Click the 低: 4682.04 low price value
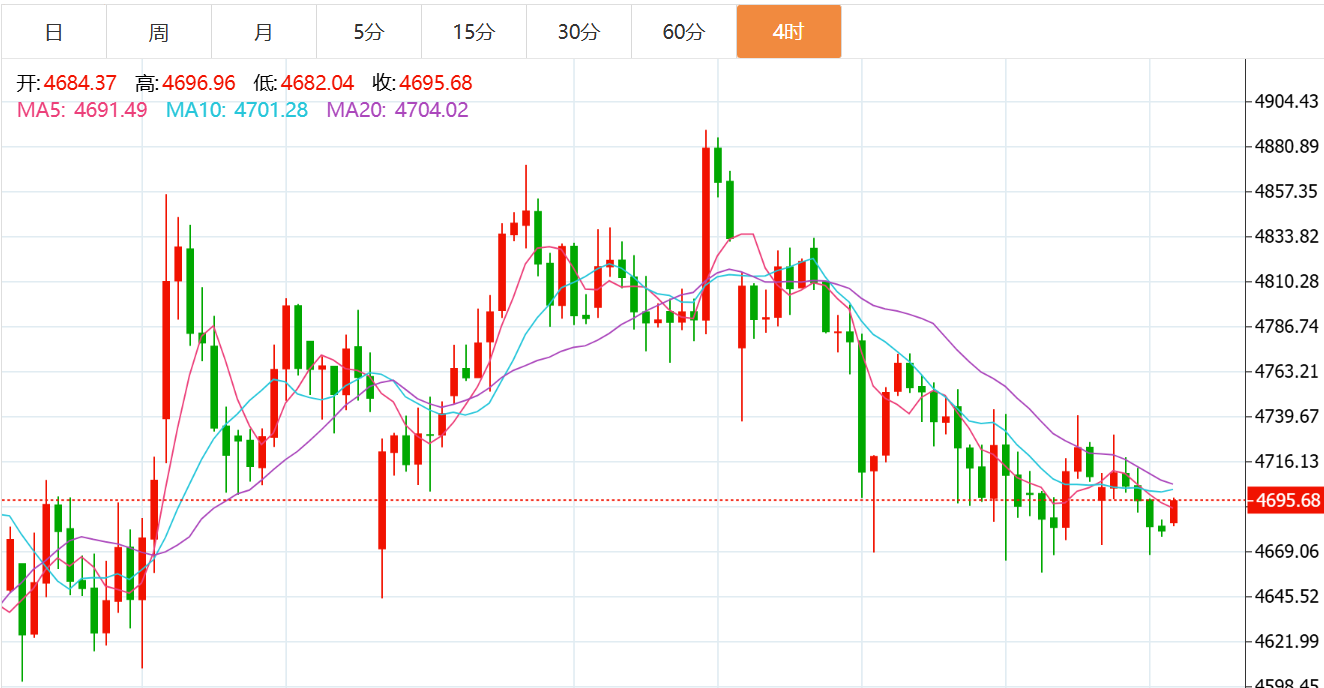Image resolution: width=1324 pixels, height=688 pixels. (304, 83)
